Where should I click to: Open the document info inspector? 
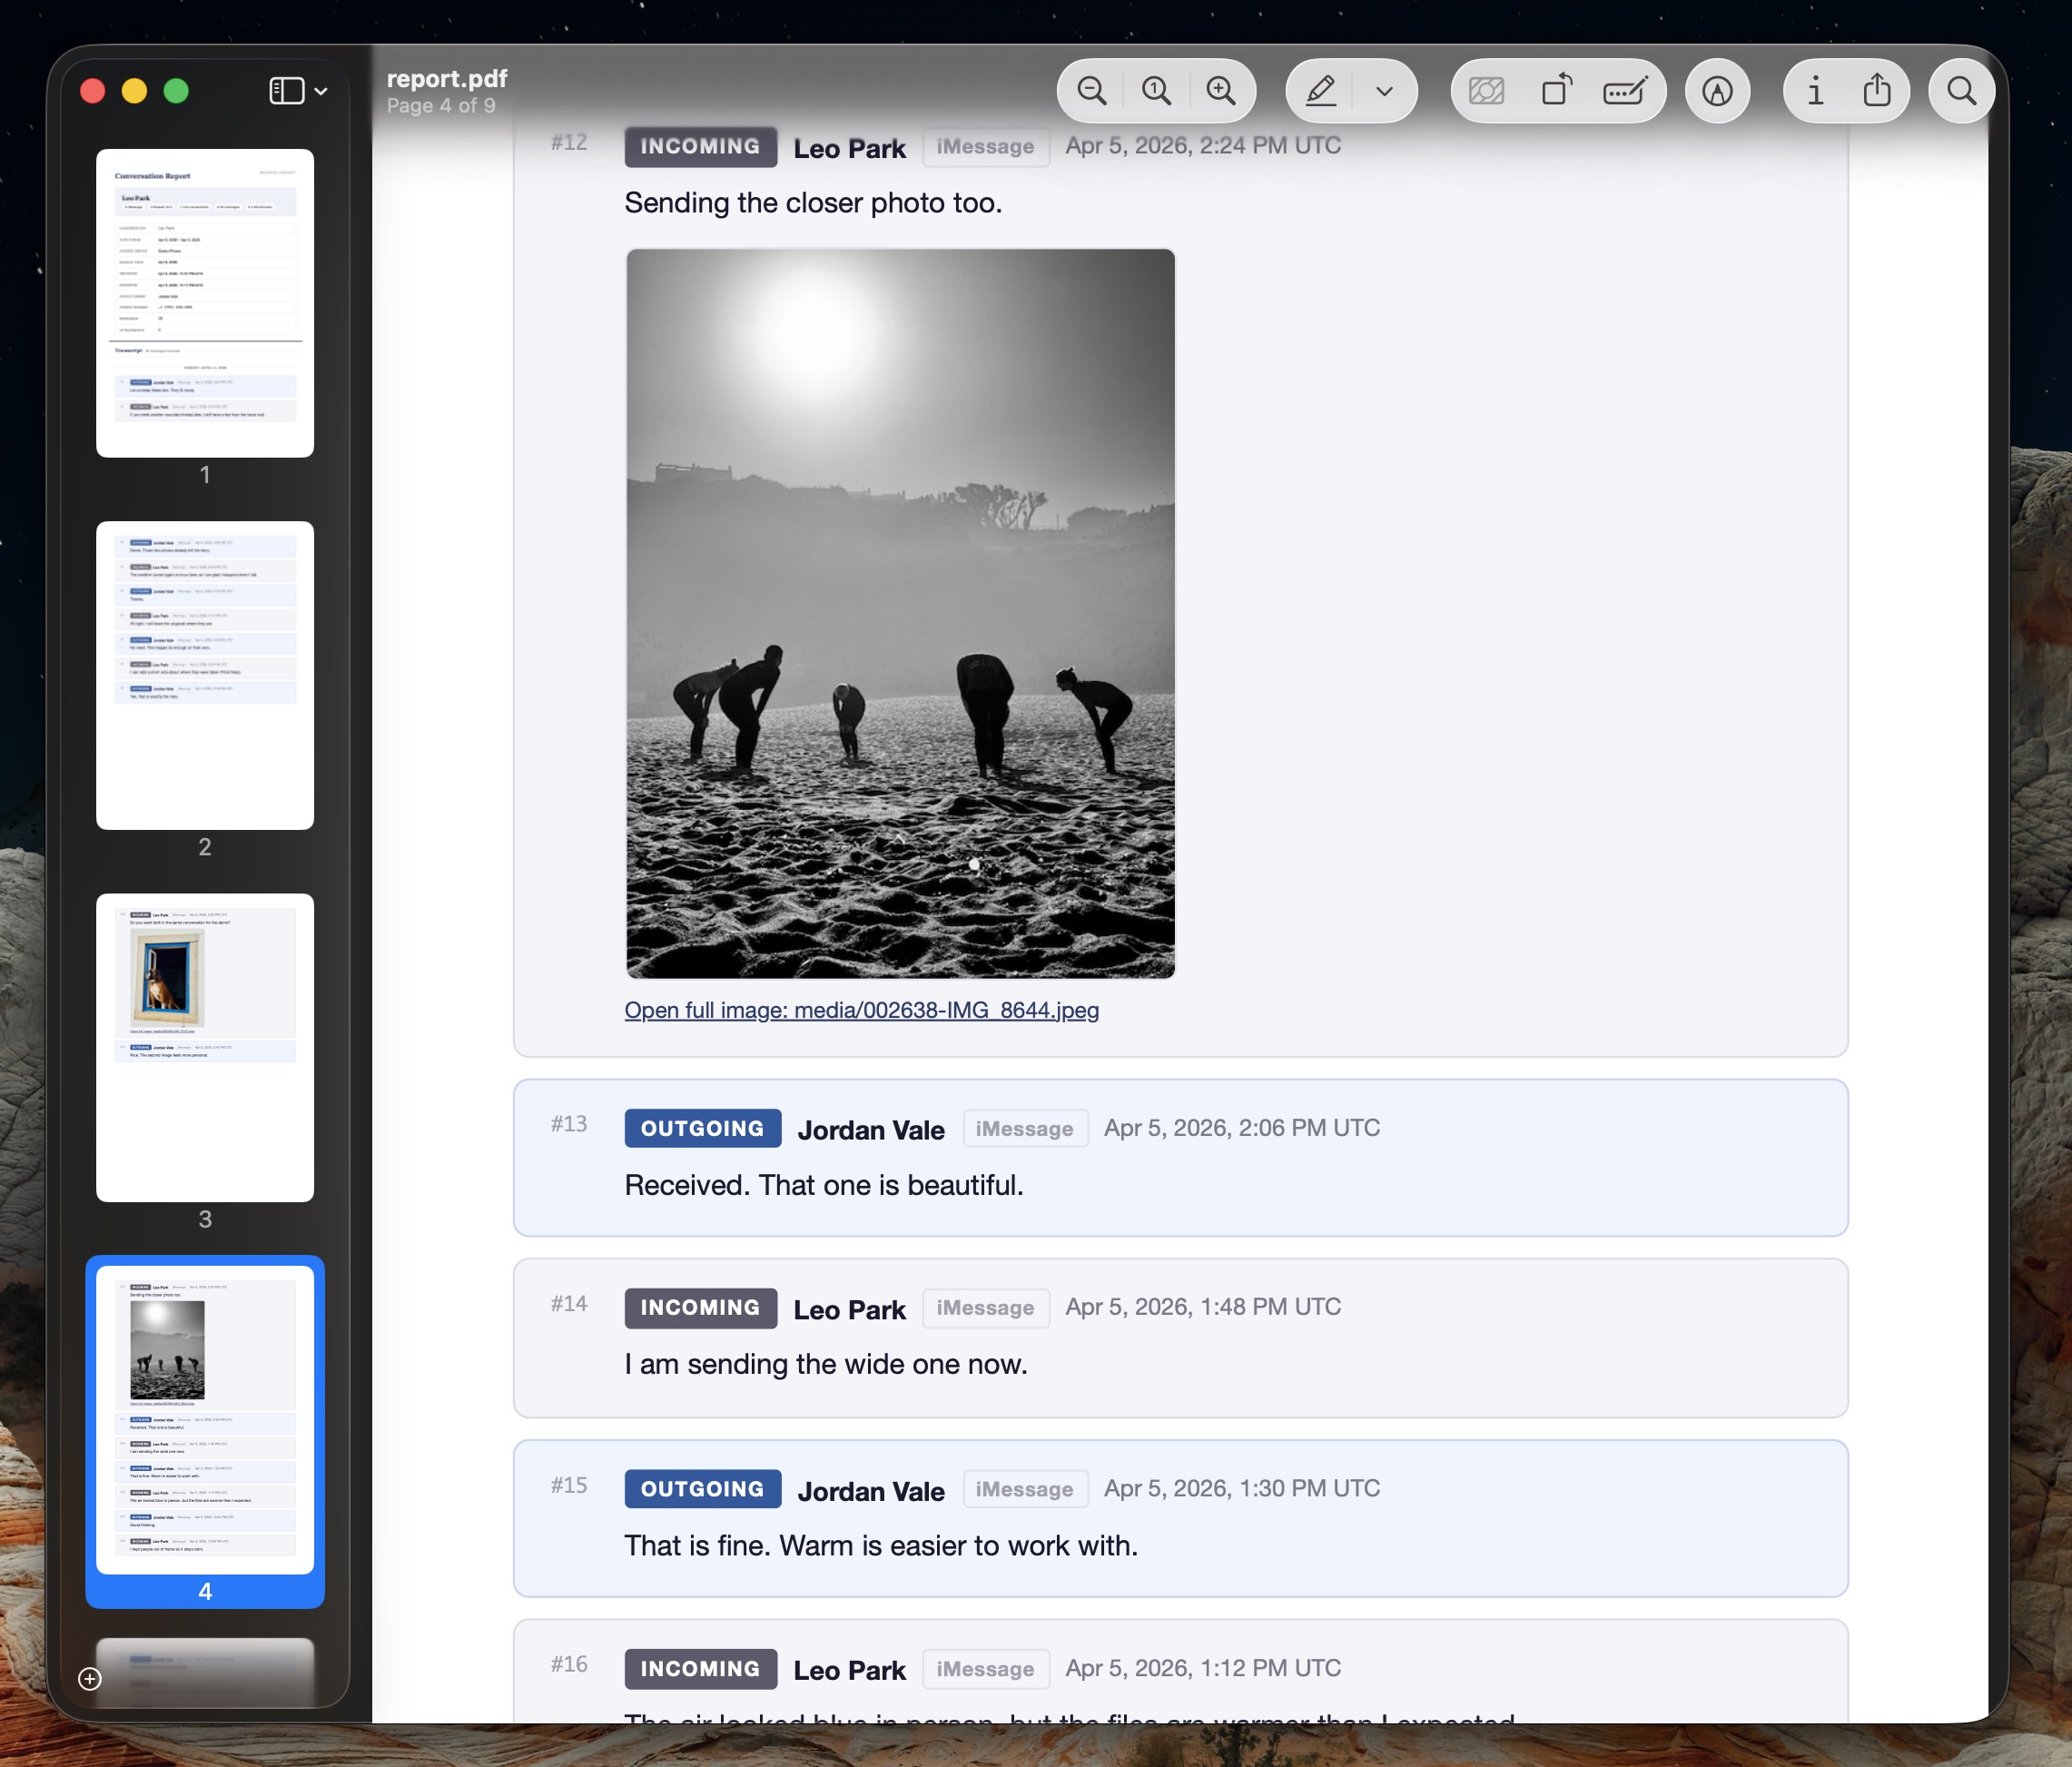click(x=1814, y=91)
